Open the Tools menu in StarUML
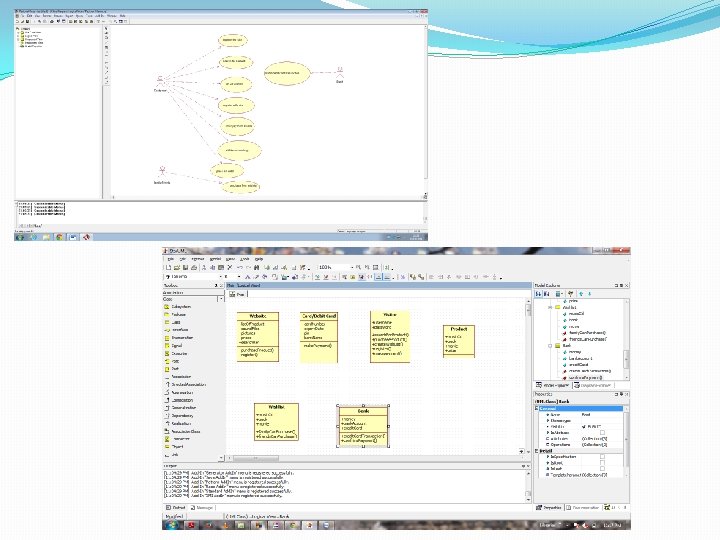Viewport: 720px width, 540px height. tap(245, 259)
